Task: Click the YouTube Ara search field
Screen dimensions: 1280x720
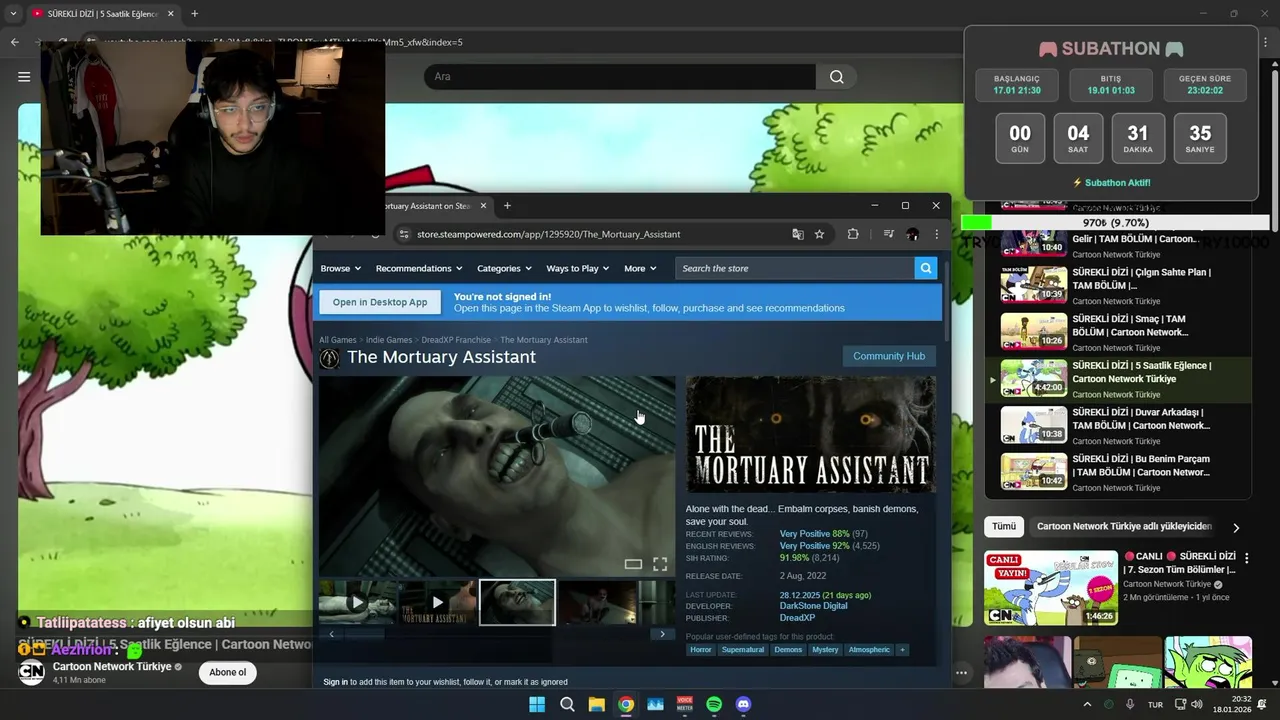Action: tap(620, 77)
